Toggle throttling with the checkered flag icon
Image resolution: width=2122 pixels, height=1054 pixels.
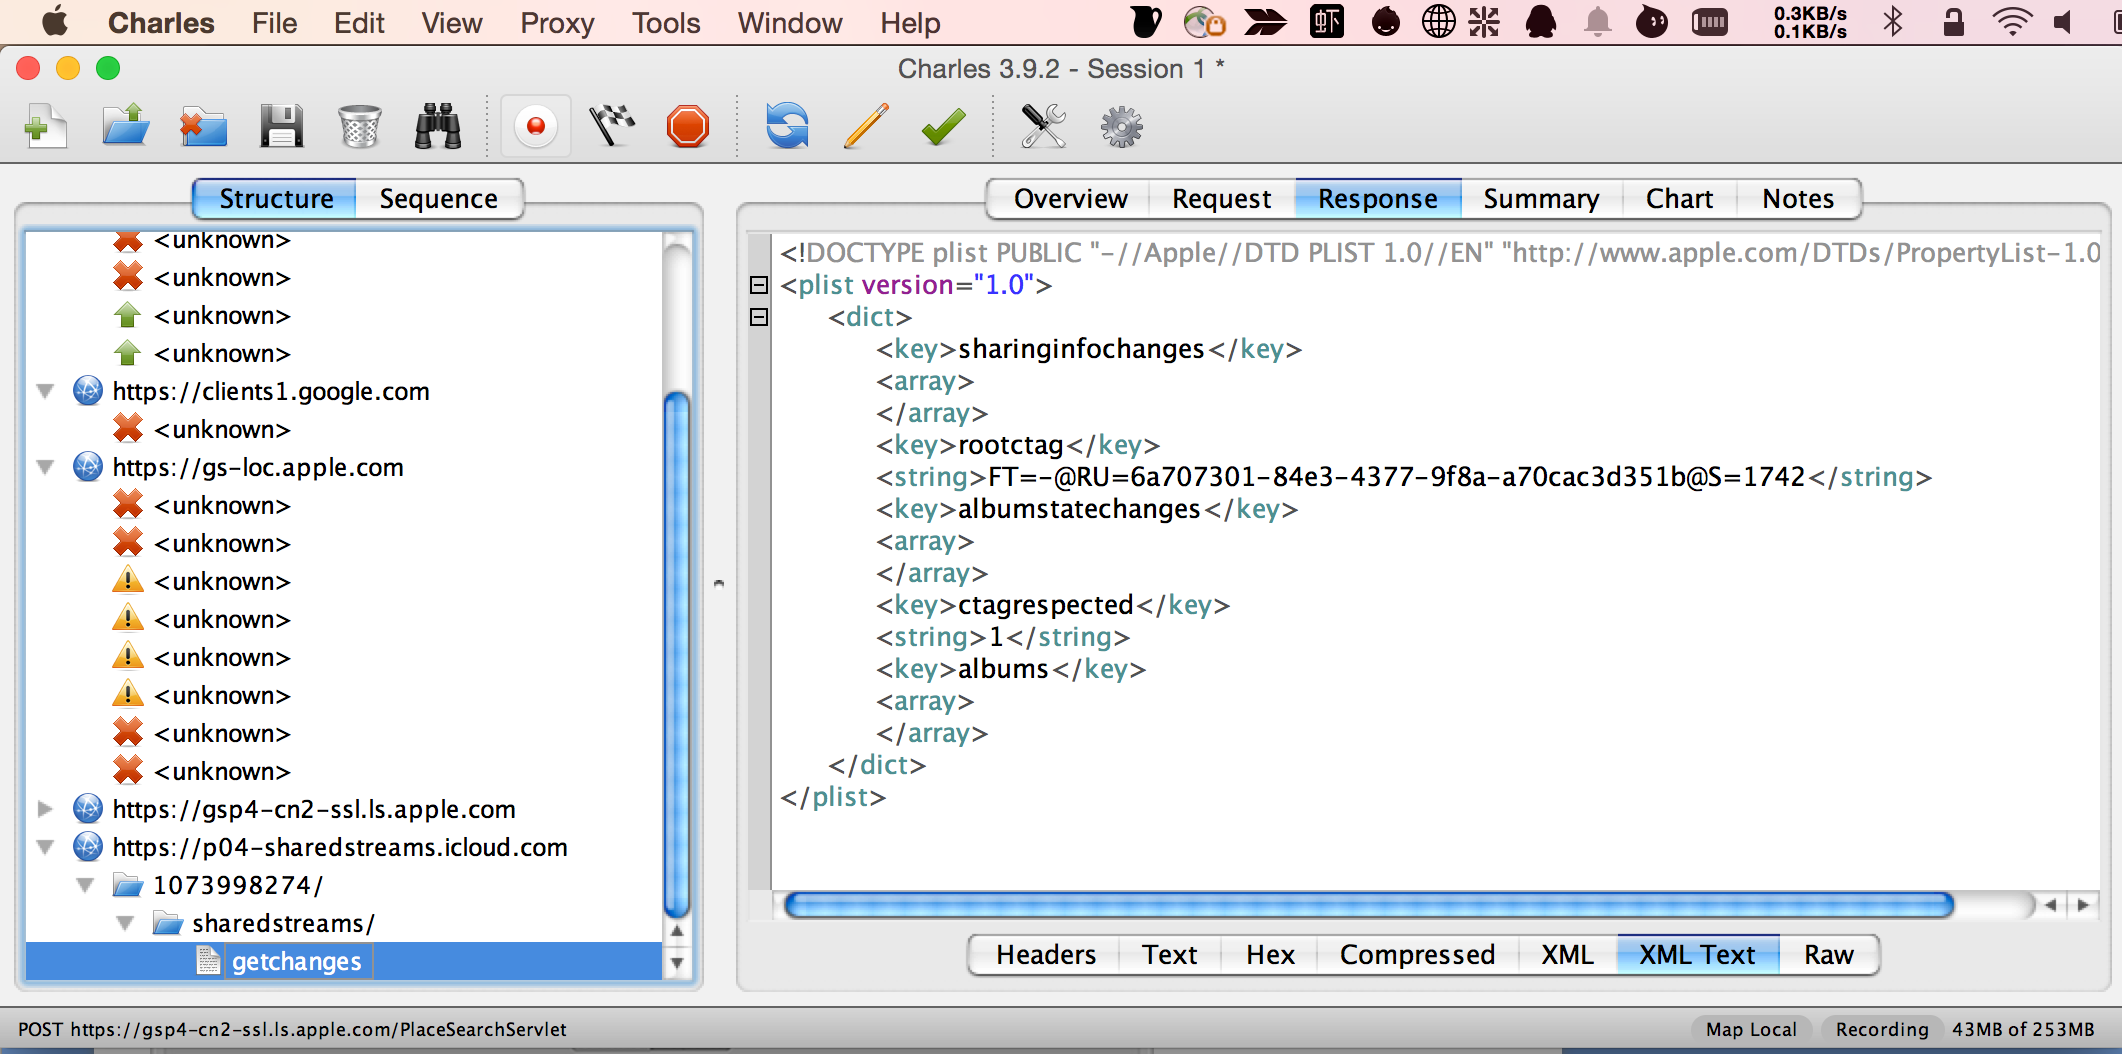(x=612, y=127)
